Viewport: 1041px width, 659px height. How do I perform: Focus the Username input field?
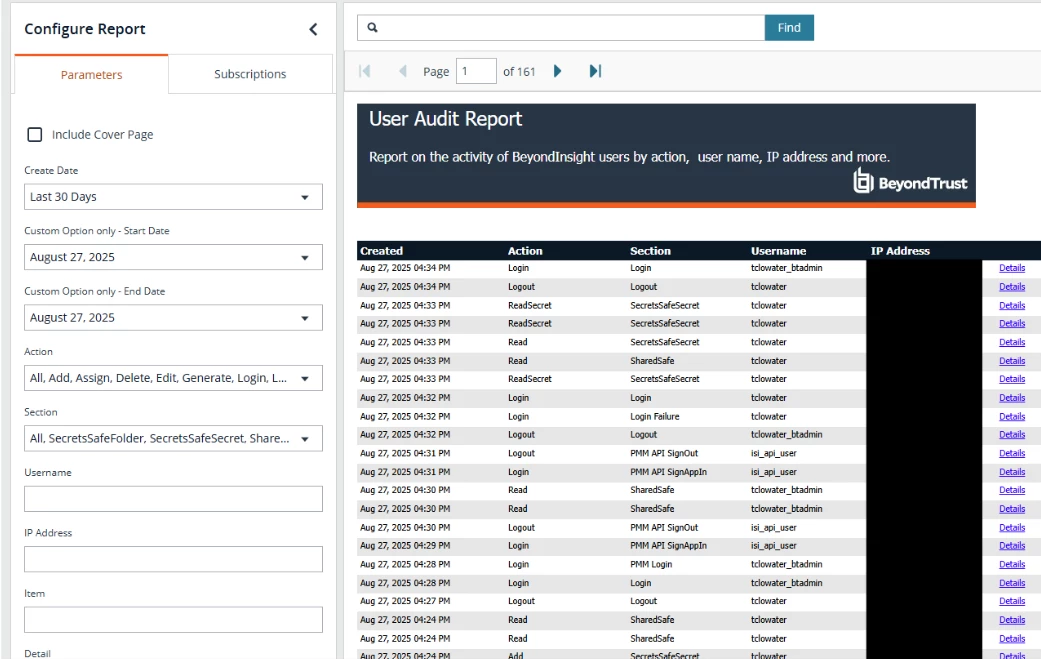pos(173,499)
